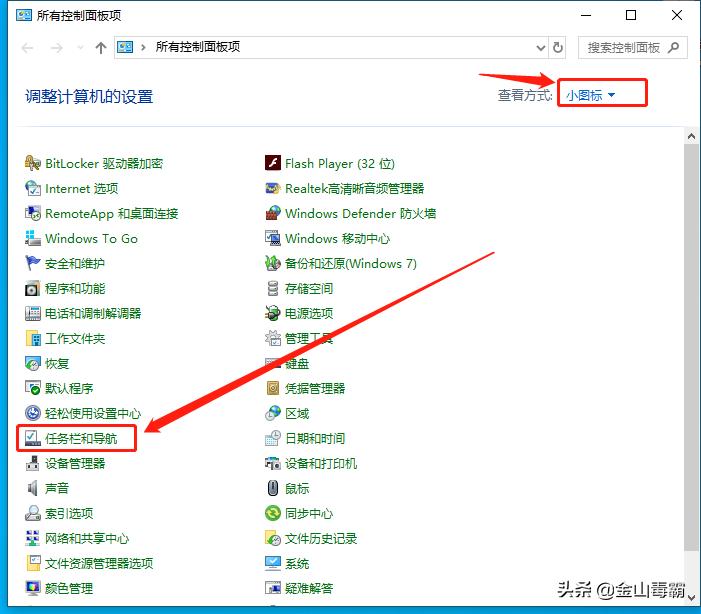Image resolution: width=701 pixels, height=614 pixels.
Task: Click the 同步中心 icon
Action: point(273,513)
